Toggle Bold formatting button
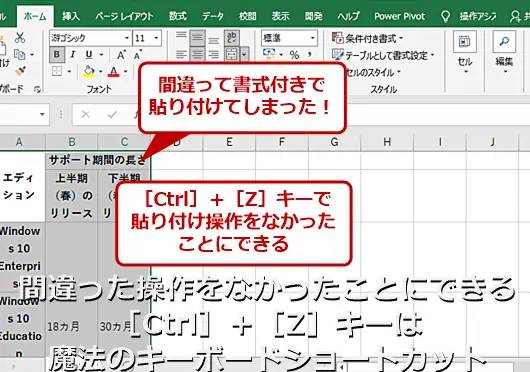The width and height of the screenshot is (530, 372). click(57, 55)
